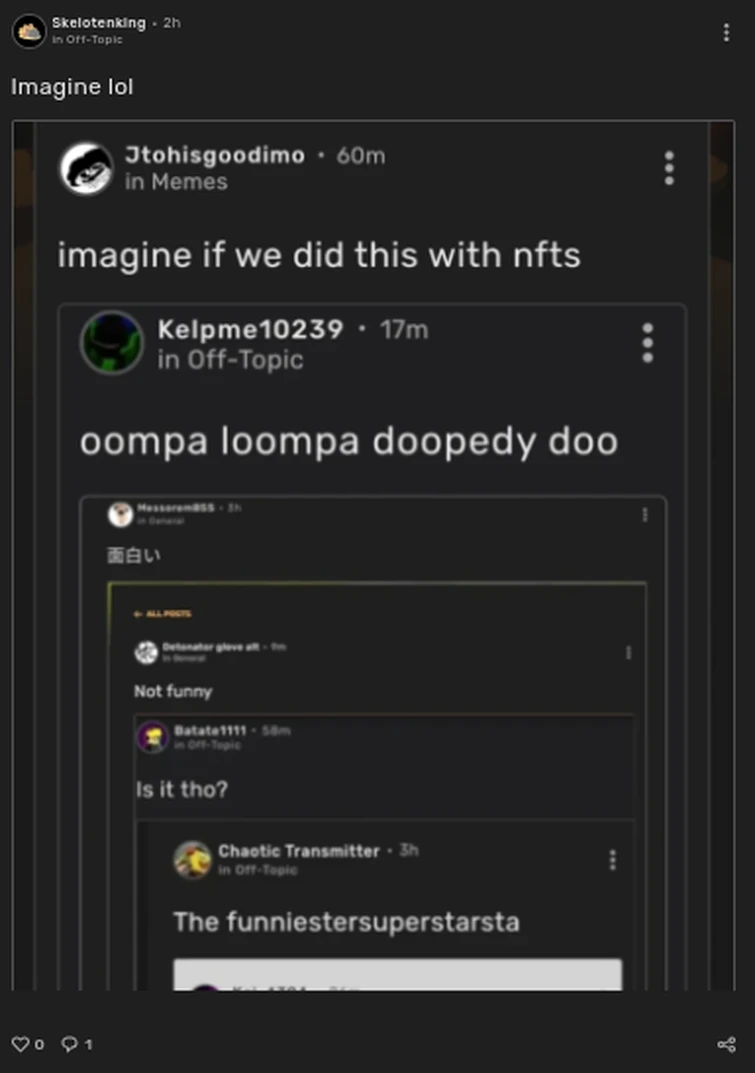Open Kelpme10239's three-dot options
This screenshot has width=755, height=1073.
pos(648,343)
